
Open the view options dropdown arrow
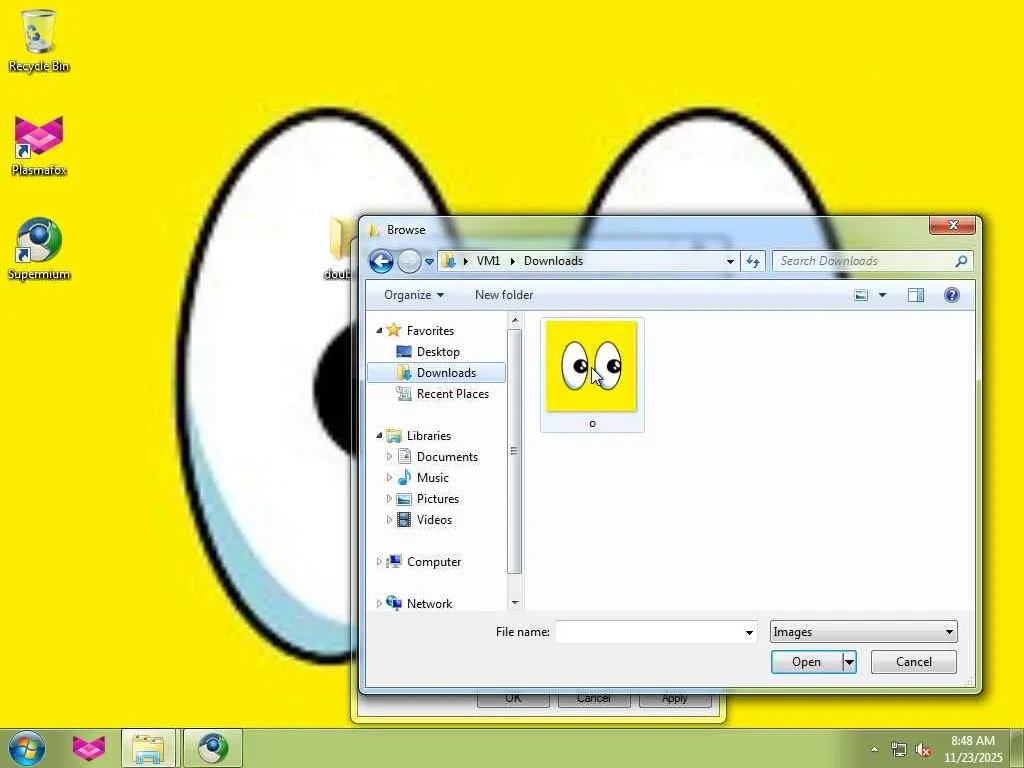(882, 295)
